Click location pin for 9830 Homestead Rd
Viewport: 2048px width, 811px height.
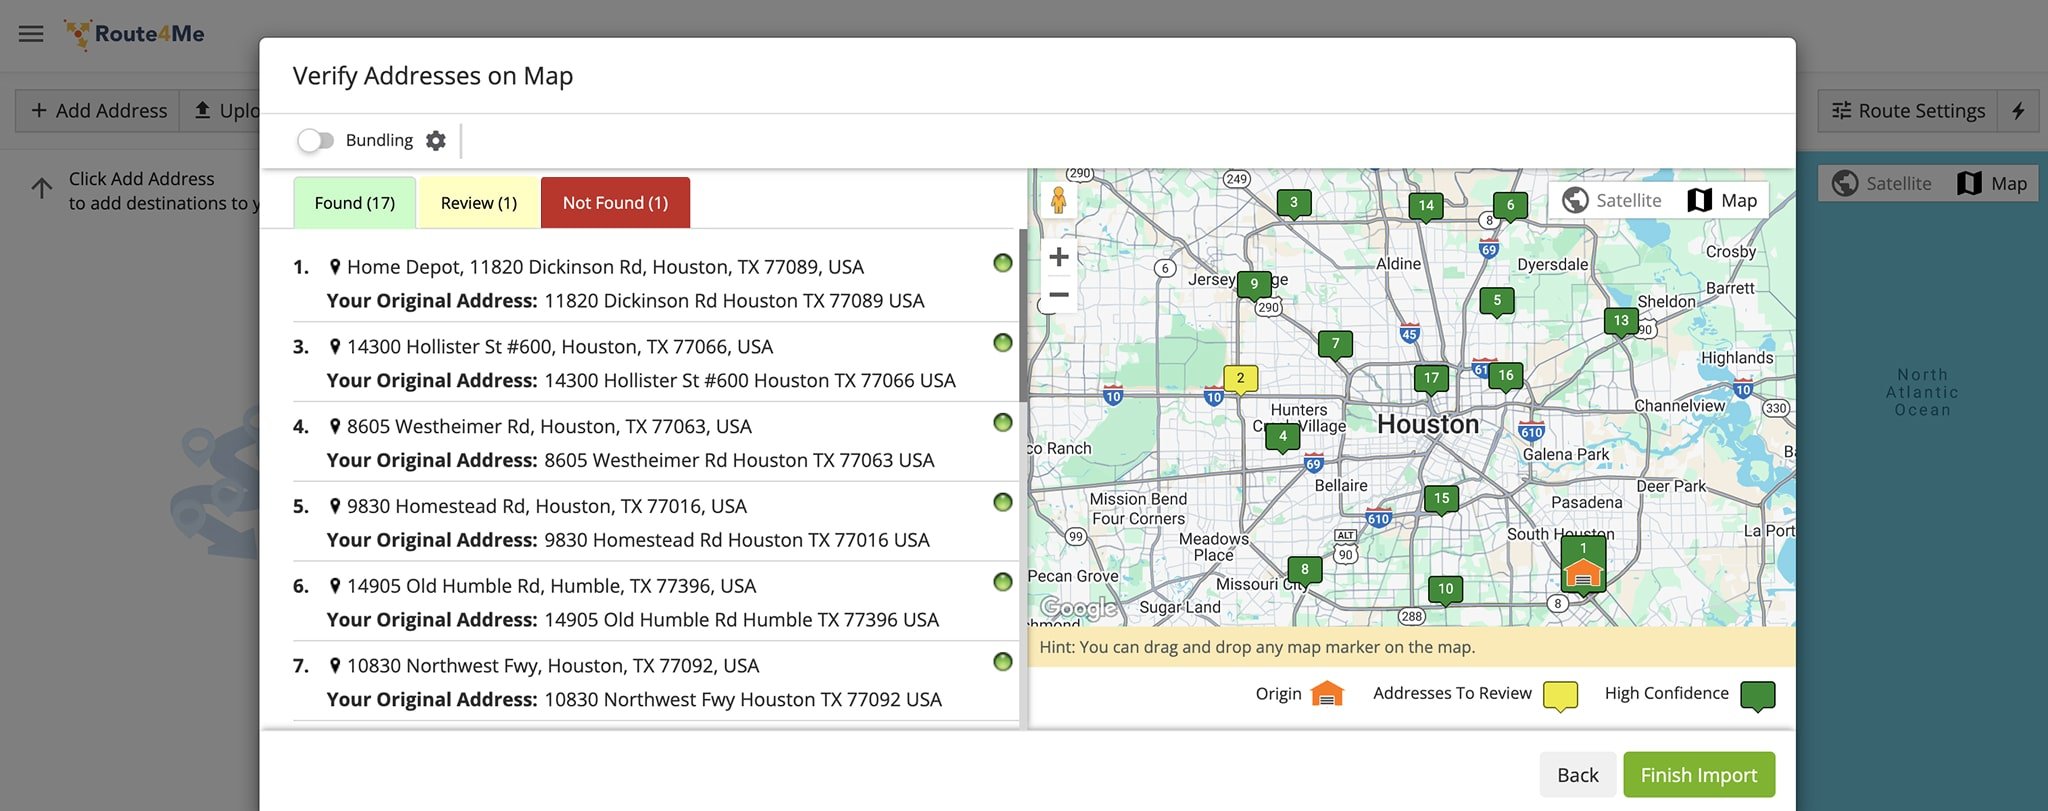point(335,506)
